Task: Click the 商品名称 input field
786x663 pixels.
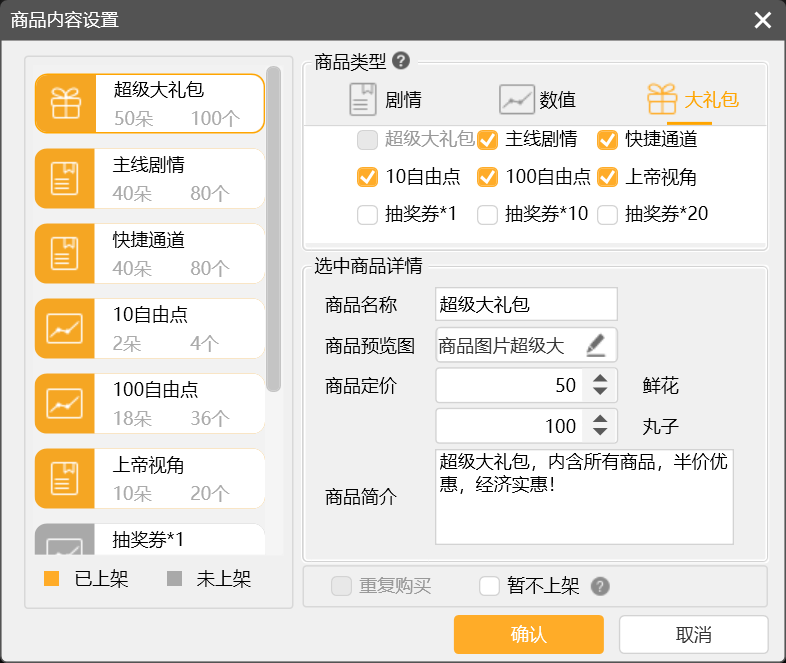Action: tap(526, 304)
